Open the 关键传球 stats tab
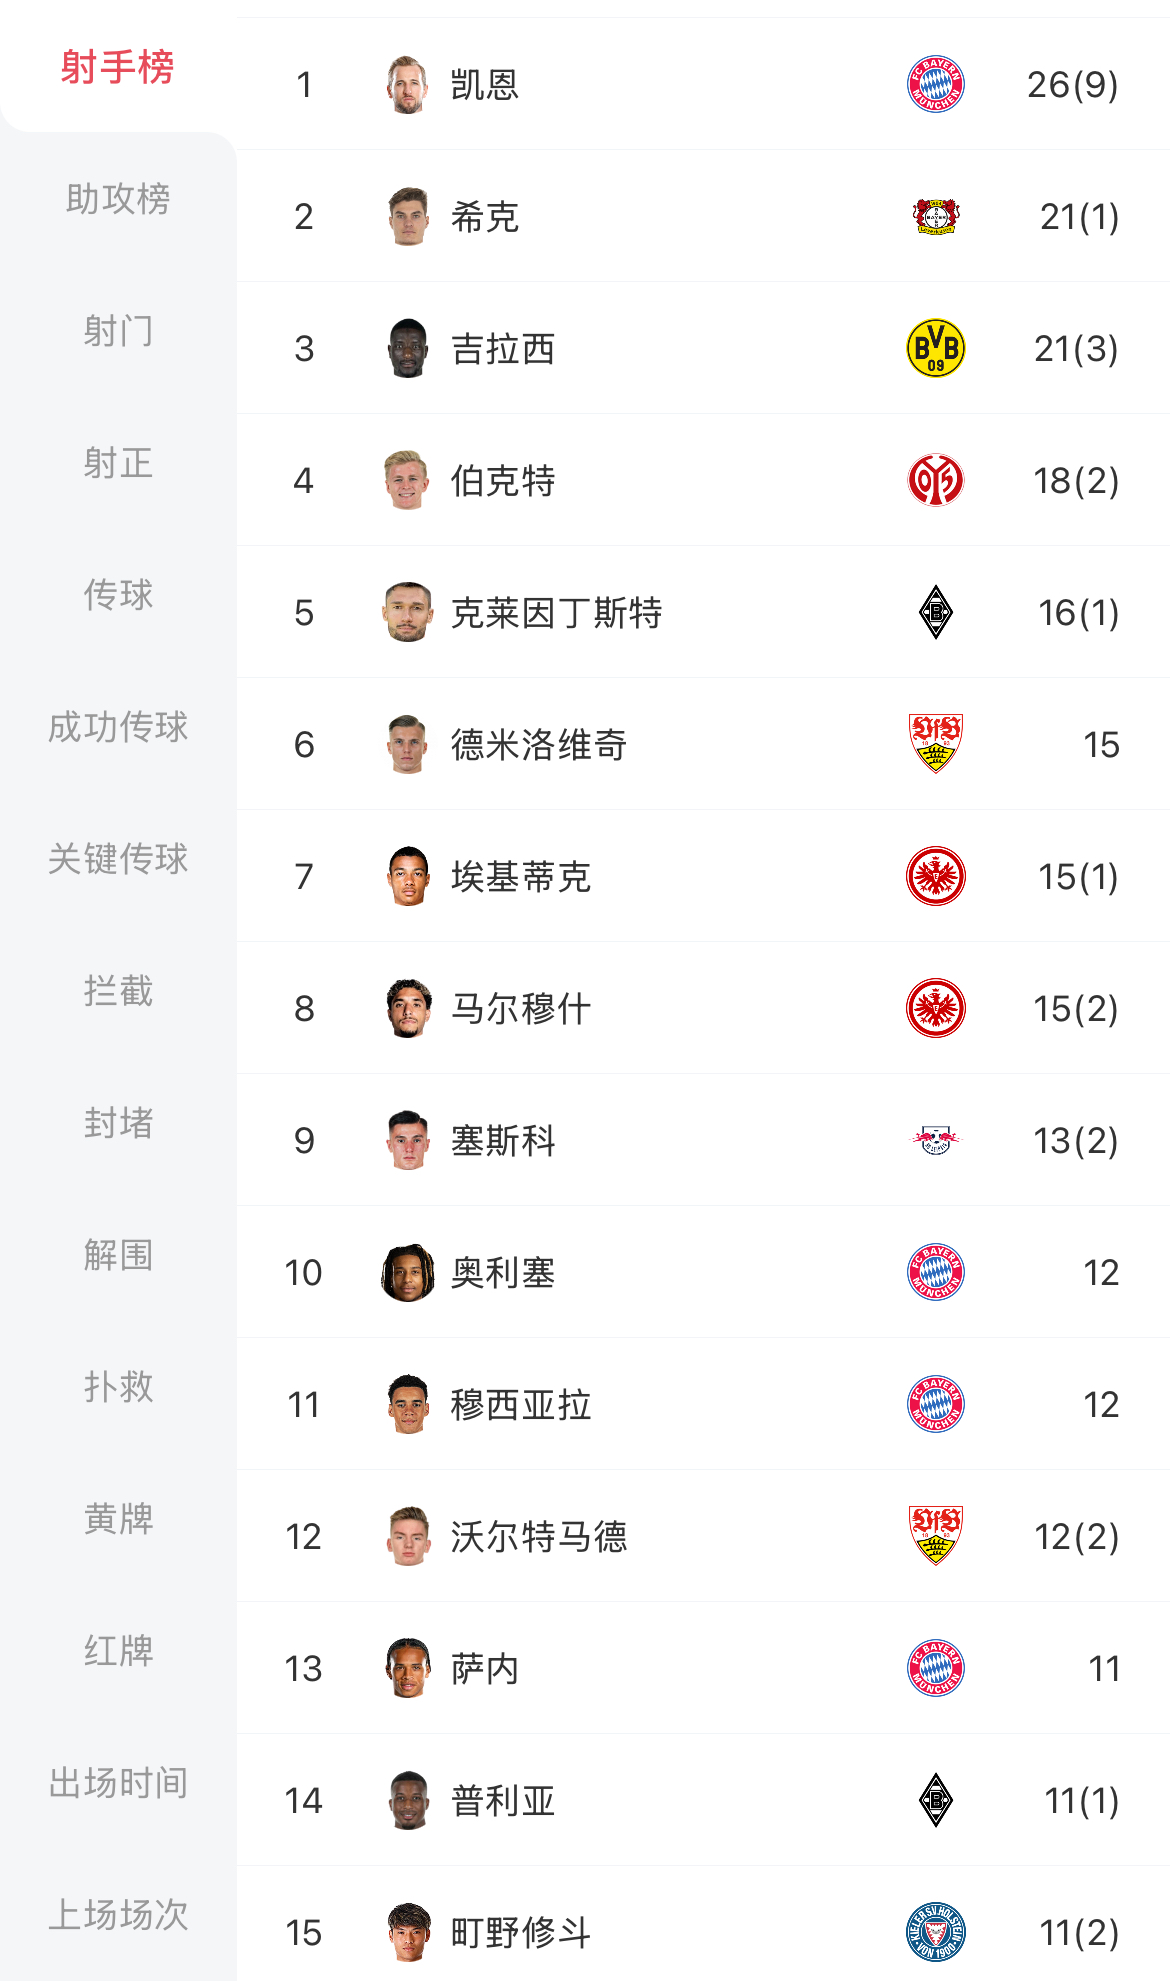The height and width of the screenshot is (1981, 1170). point(118,859)
